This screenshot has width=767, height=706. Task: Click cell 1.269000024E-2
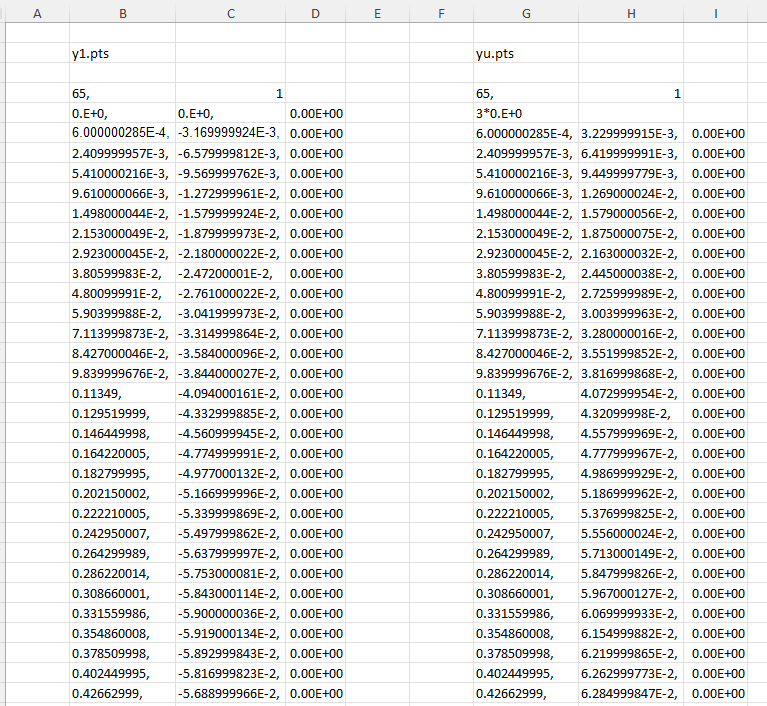coord(631,193)
